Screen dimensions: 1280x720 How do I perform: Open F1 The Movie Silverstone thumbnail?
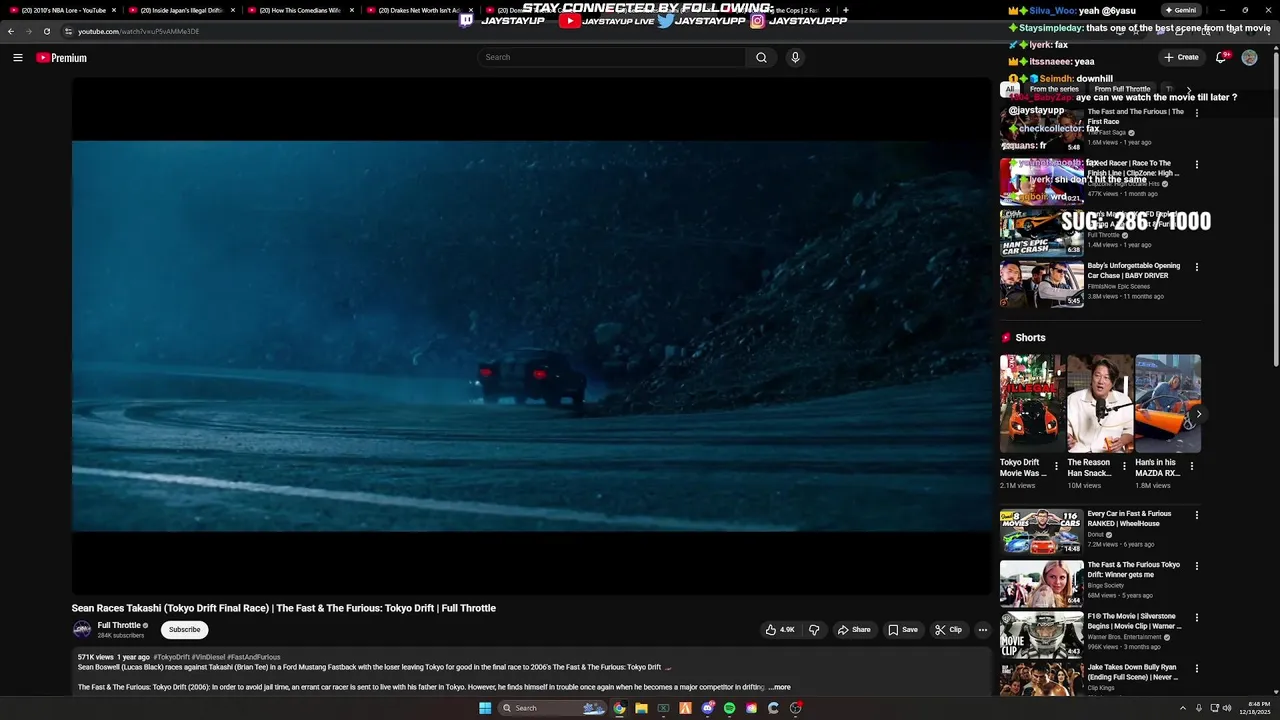(1041, 635)
